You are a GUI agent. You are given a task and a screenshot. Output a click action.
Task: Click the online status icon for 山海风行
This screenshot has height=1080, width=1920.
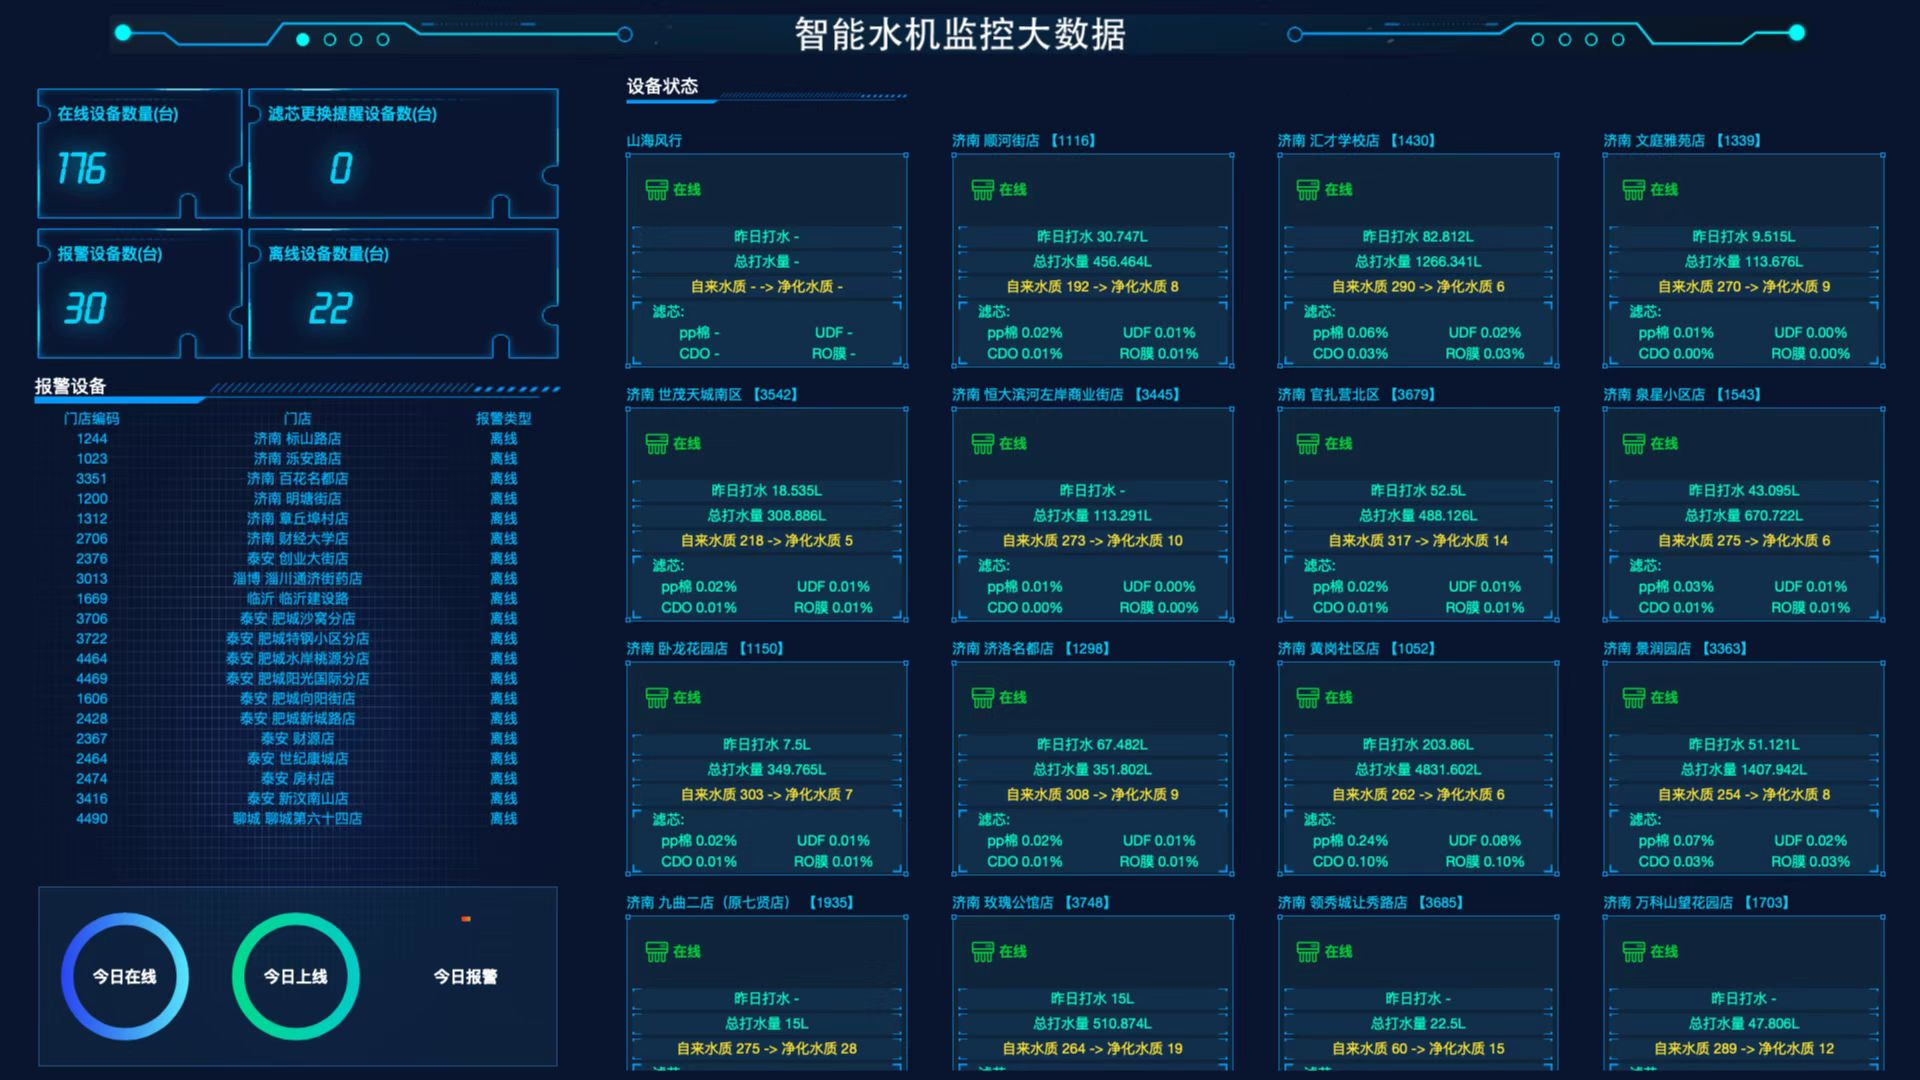click(x=656, y=190)
